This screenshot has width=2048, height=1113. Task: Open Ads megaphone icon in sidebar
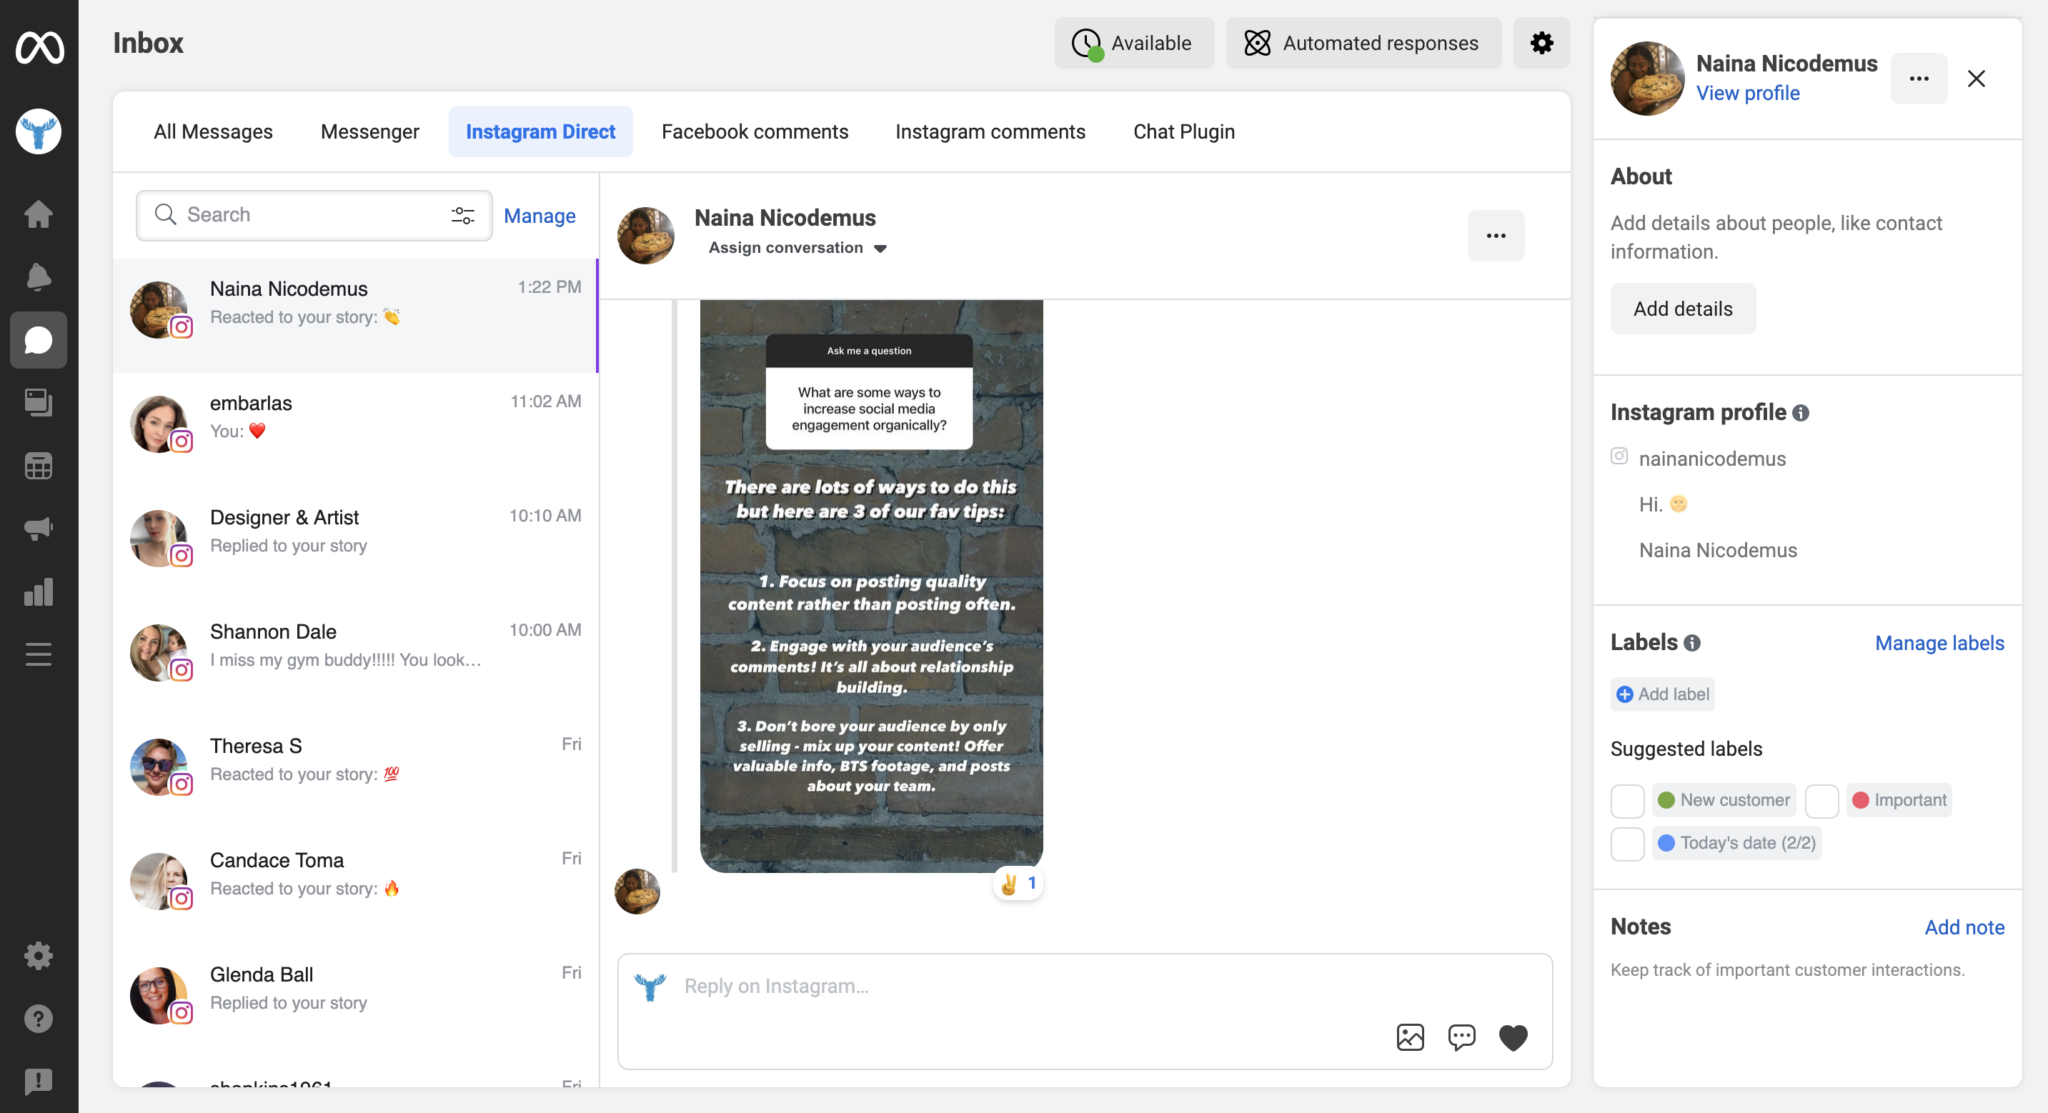(x=39, y=529)
